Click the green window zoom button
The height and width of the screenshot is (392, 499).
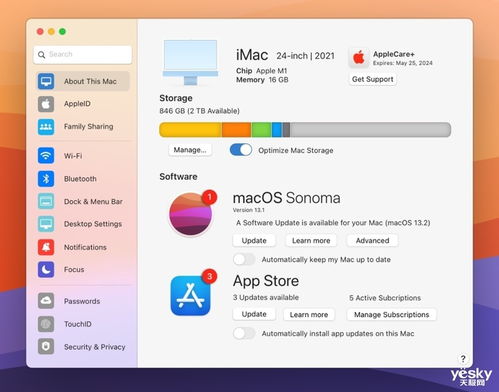(x=62, y=31)
